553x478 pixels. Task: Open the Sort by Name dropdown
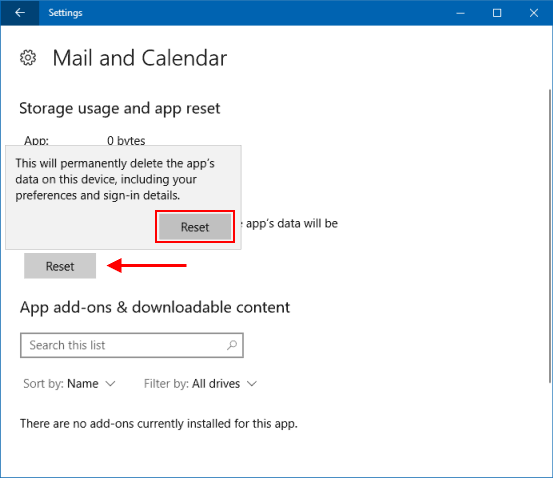[x=69, y=383]
